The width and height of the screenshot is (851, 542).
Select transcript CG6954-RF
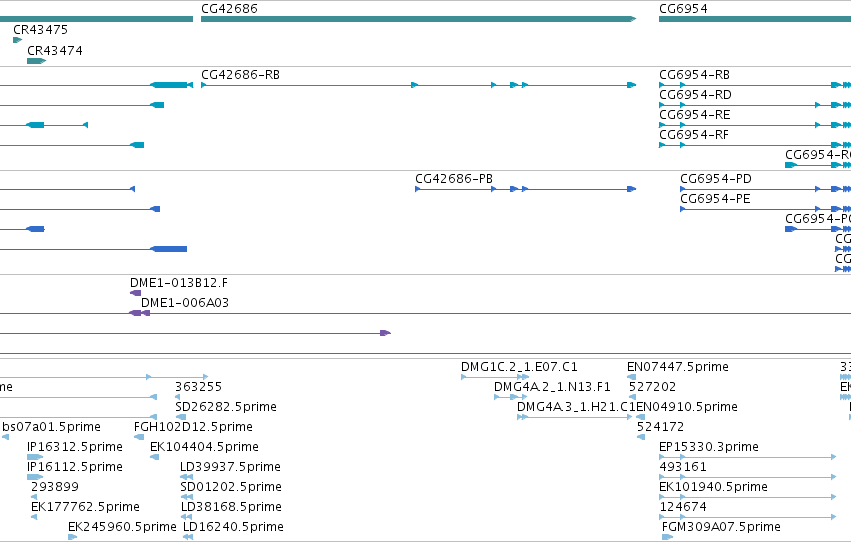pyautogui.click(x=694, y=135)
